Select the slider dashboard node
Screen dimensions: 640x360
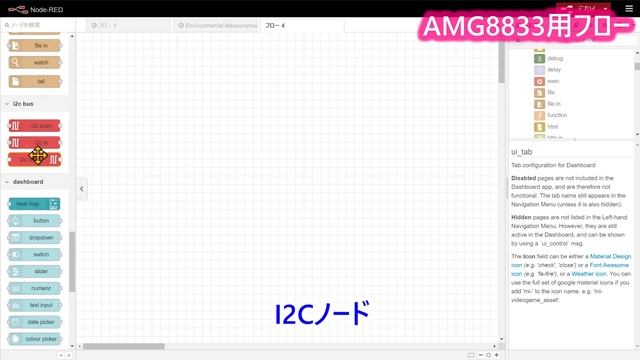[x=35, y=271]
